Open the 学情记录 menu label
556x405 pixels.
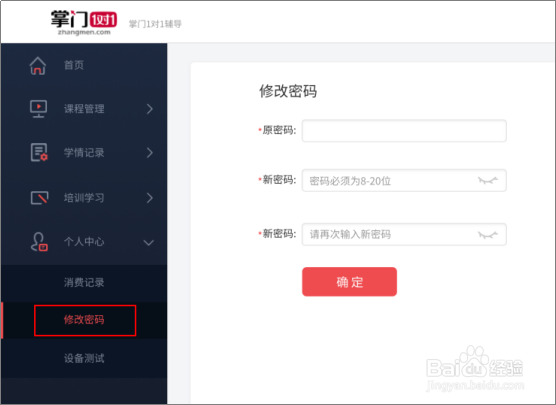[84, 153]
